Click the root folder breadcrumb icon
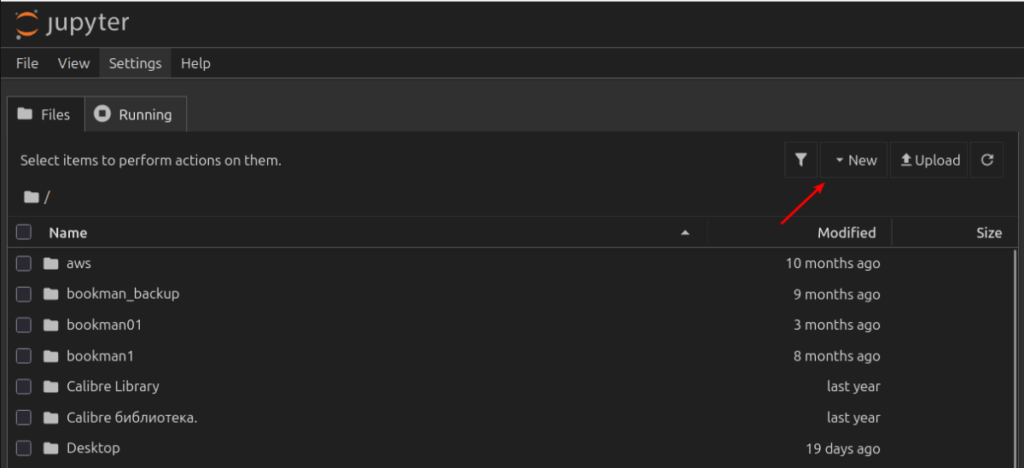This screenshot has height=468, width=1024. tap(31, 197)
